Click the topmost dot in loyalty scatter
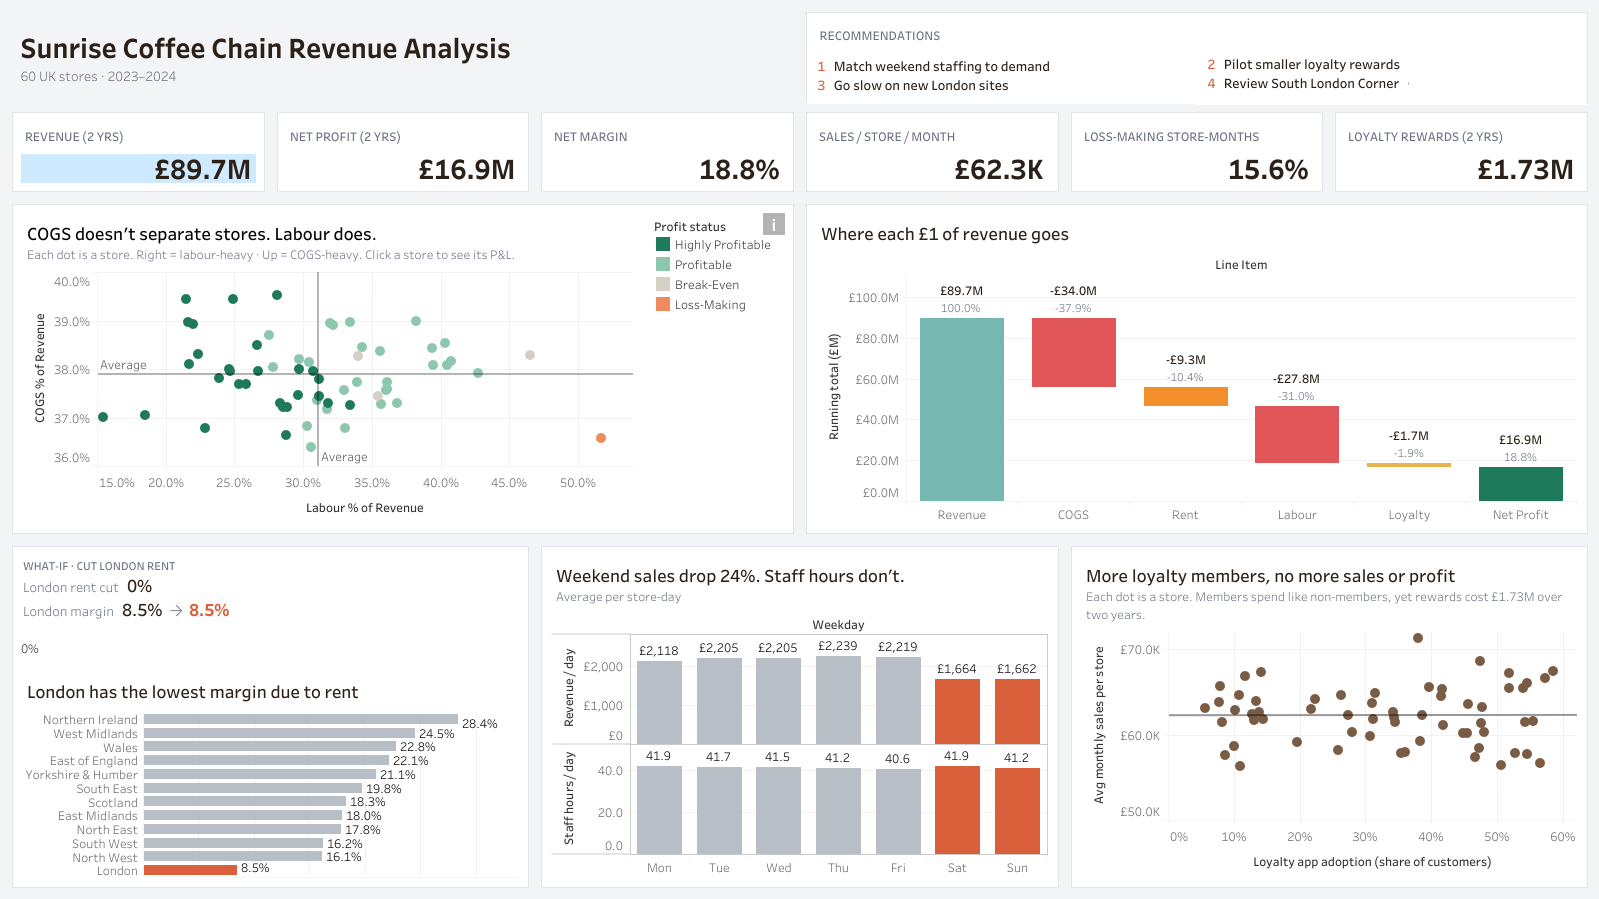Image resolution: width=1599 pixels, height=899 pixels. click(x=1418, y=638)
